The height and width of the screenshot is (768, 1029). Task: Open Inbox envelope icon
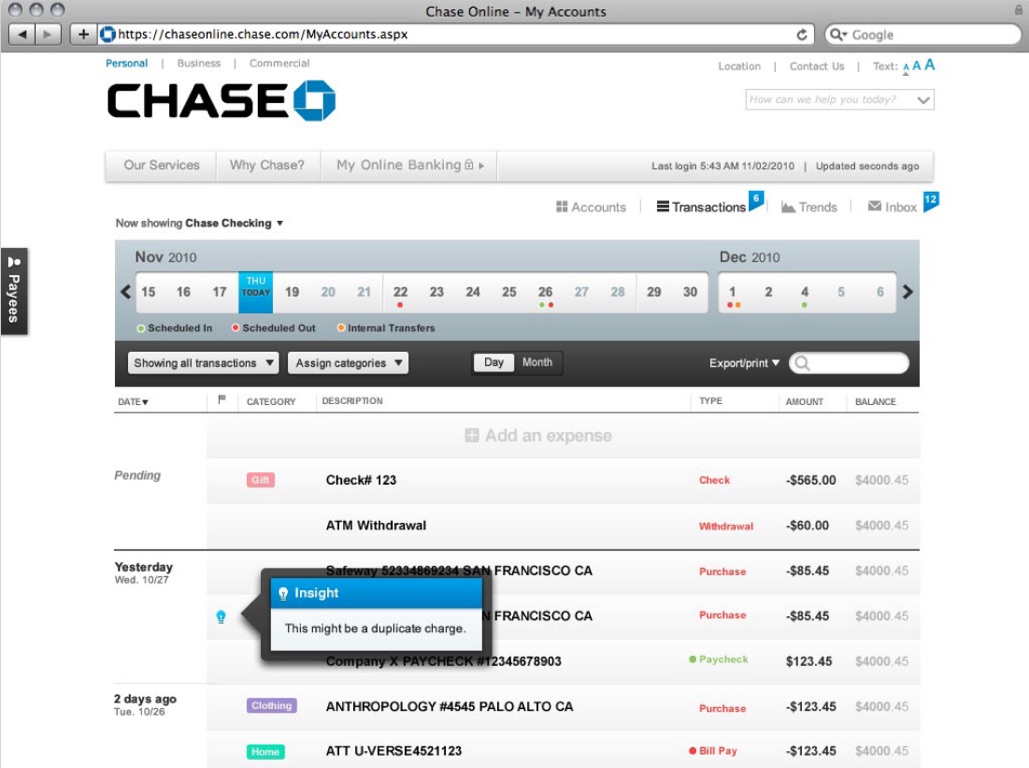pos(874,206)
